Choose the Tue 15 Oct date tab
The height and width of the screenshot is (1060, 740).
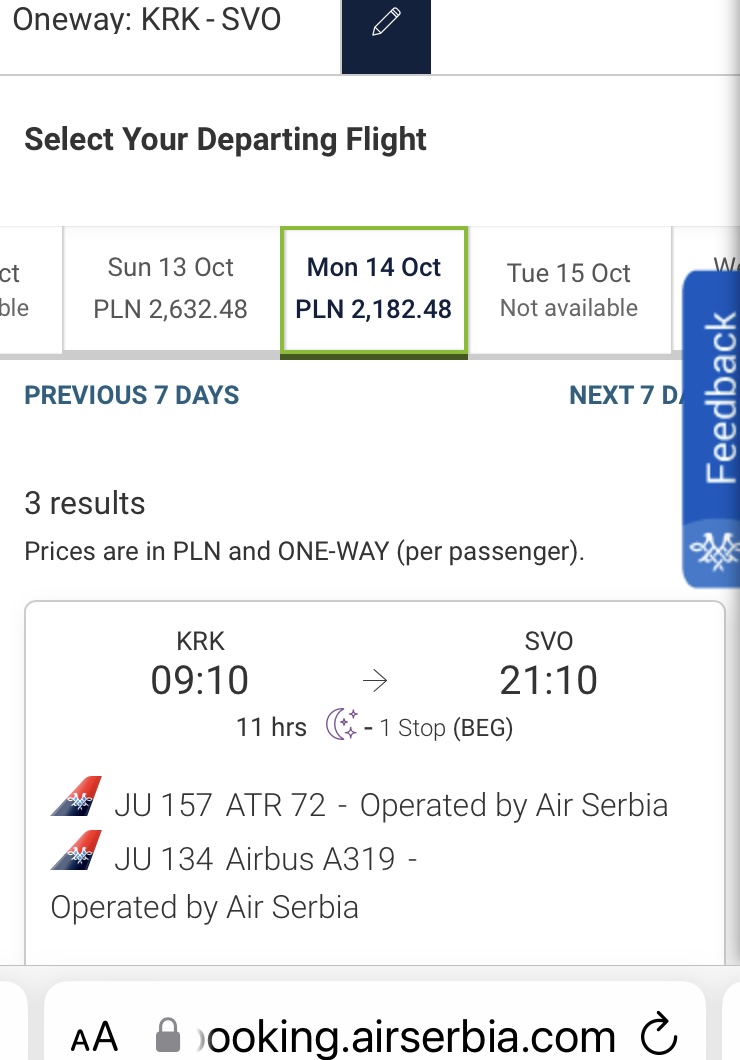click(568, 289)
